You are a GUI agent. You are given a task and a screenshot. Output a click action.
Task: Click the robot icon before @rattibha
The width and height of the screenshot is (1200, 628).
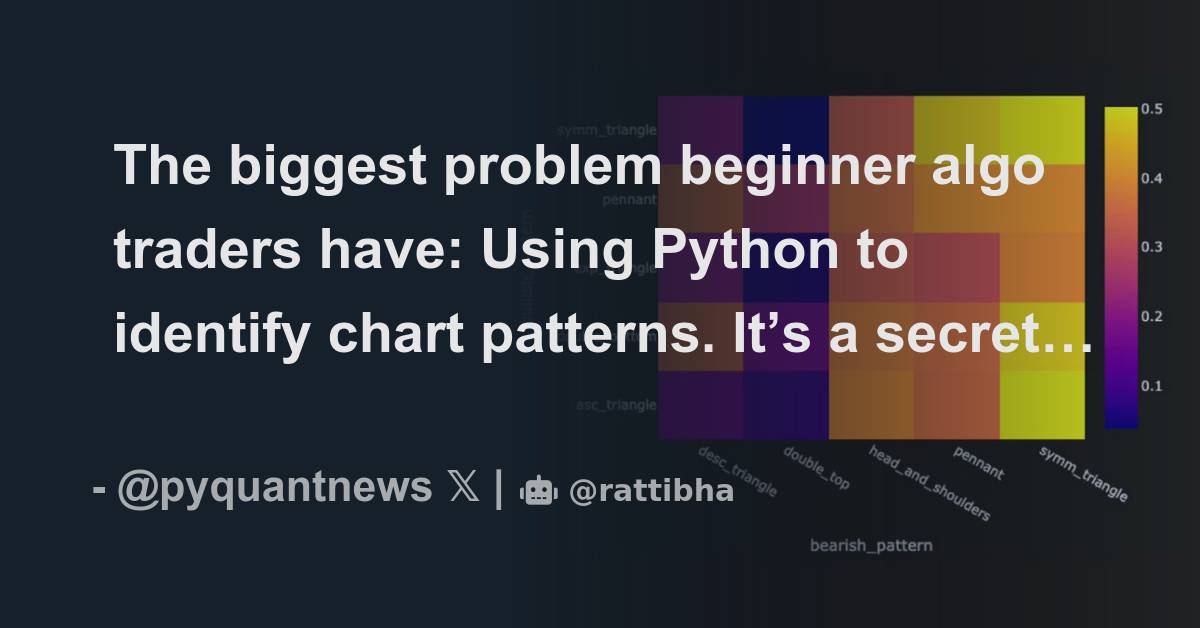click(538, 491)
